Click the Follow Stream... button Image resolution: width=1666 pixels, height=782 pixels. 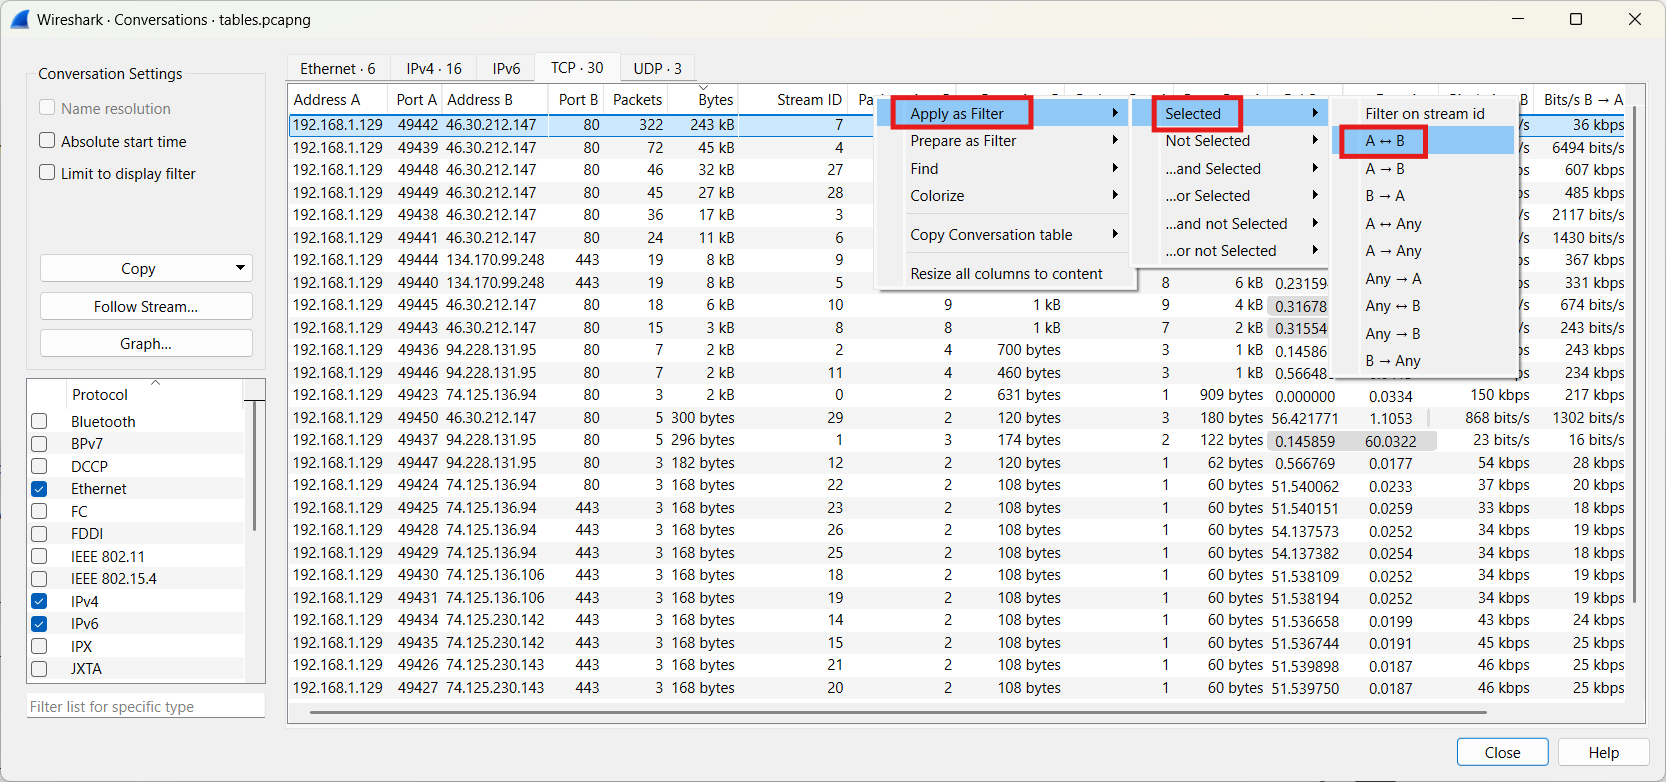[146, 306]
